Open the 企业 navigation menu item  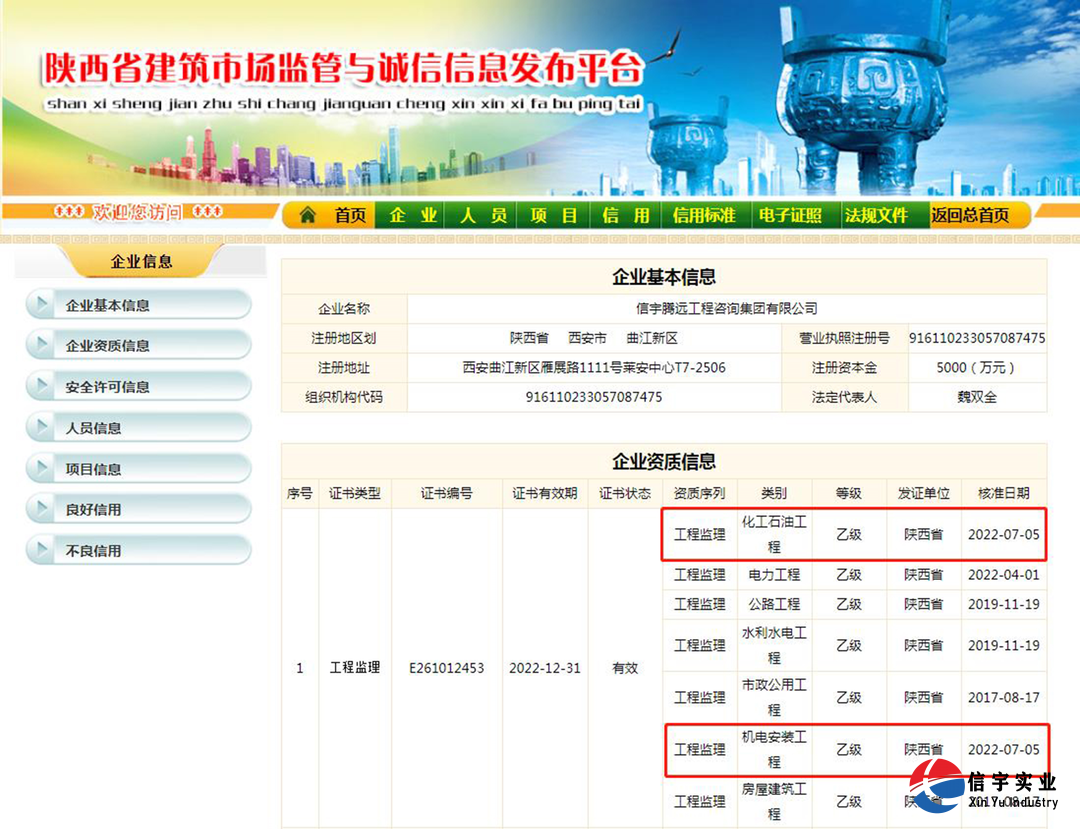coord(413,216)
